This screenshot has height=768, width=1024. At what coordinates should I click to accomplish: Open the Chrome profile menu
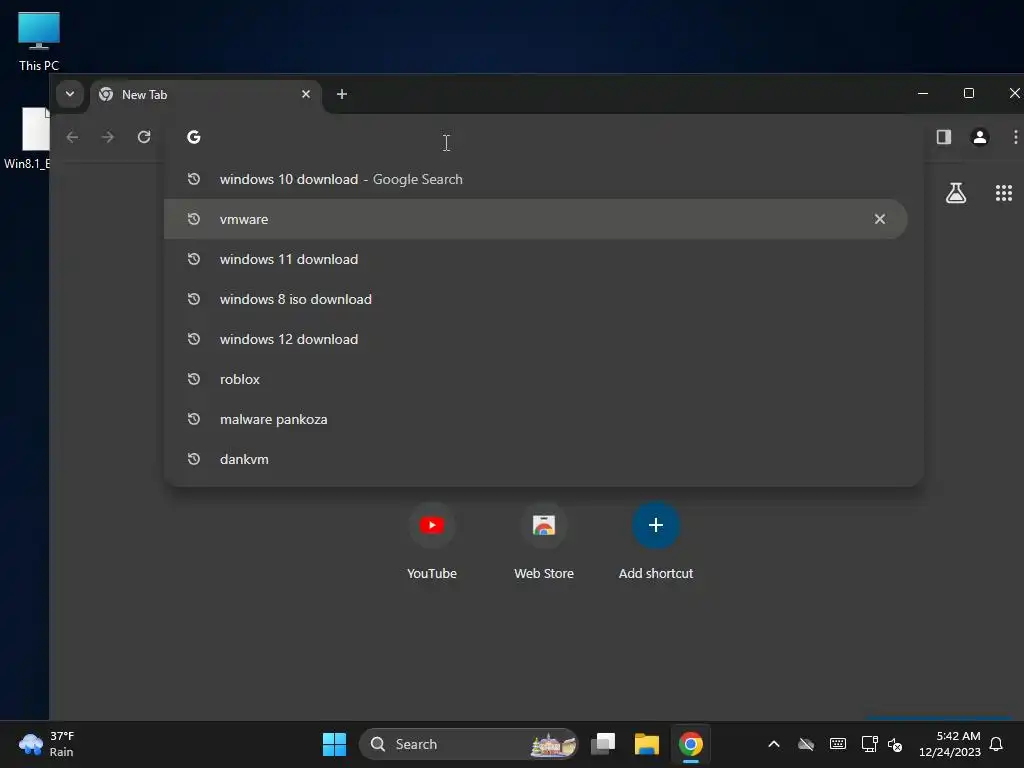[980, 137]
